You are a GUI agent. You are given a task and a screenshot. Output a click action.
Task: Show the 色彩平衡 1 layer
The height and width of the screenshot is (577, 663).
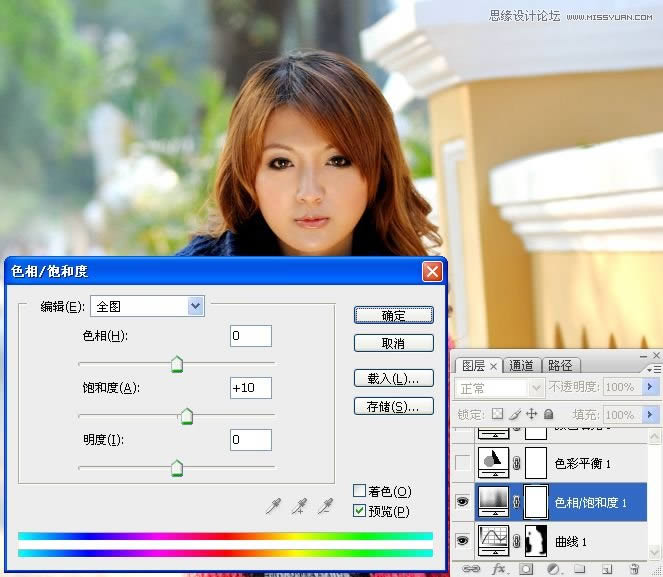[462, 462]
